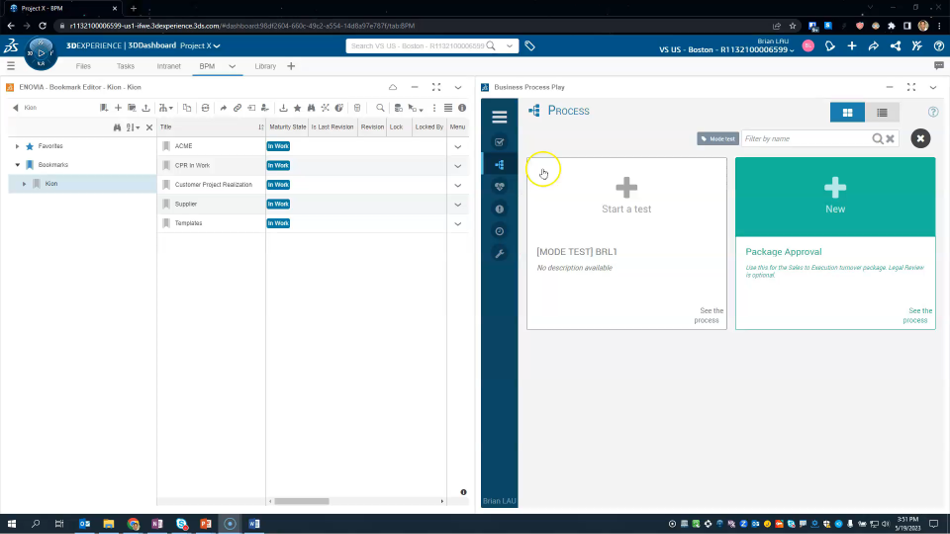Open the chat bubble icon below the top bar
950x534 pixels.
[x=938, y=65]
